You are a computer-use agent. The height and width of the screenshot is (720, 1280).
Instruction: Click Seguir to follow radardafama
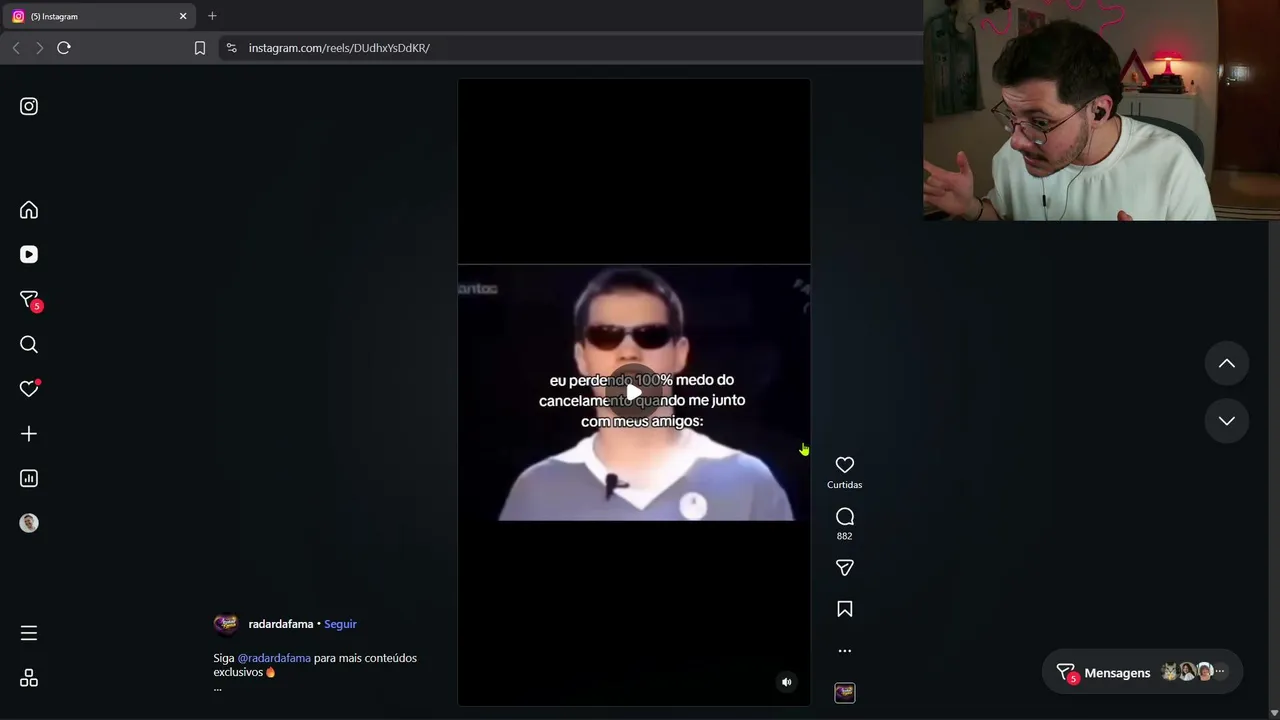pos(340,624)
